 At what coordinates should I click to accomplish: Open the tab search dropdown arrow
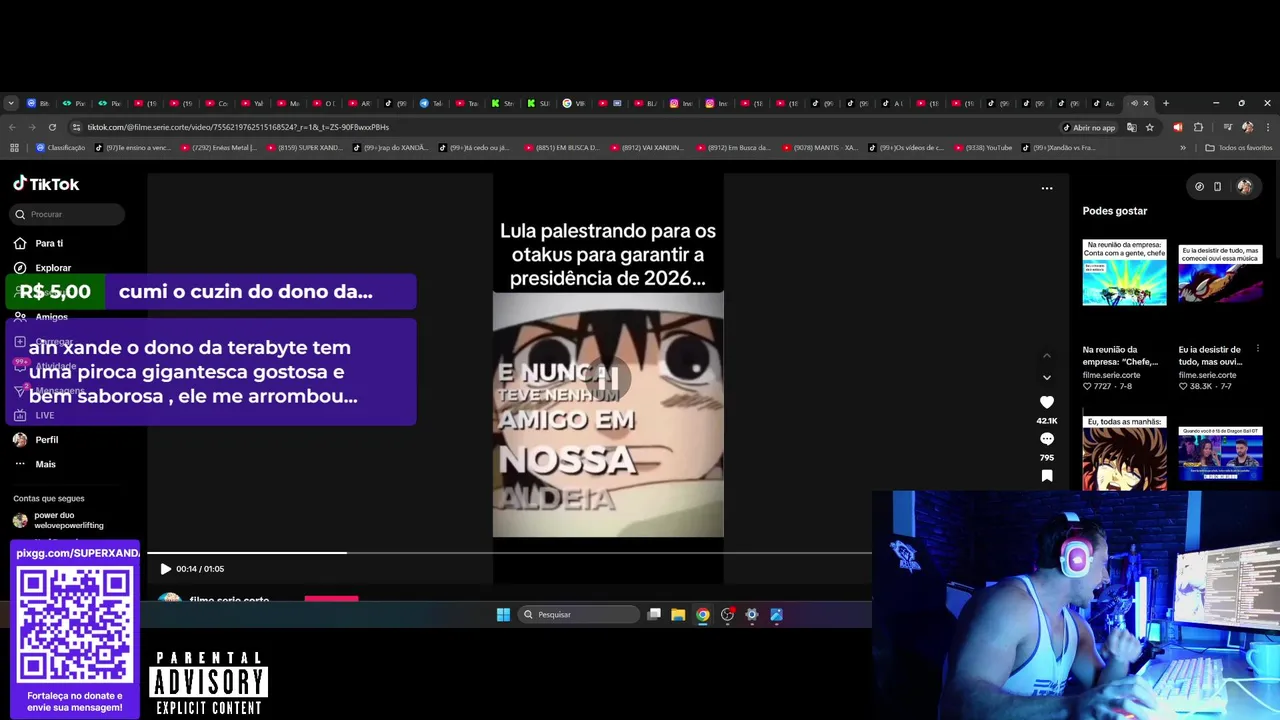tap(11, 103)
